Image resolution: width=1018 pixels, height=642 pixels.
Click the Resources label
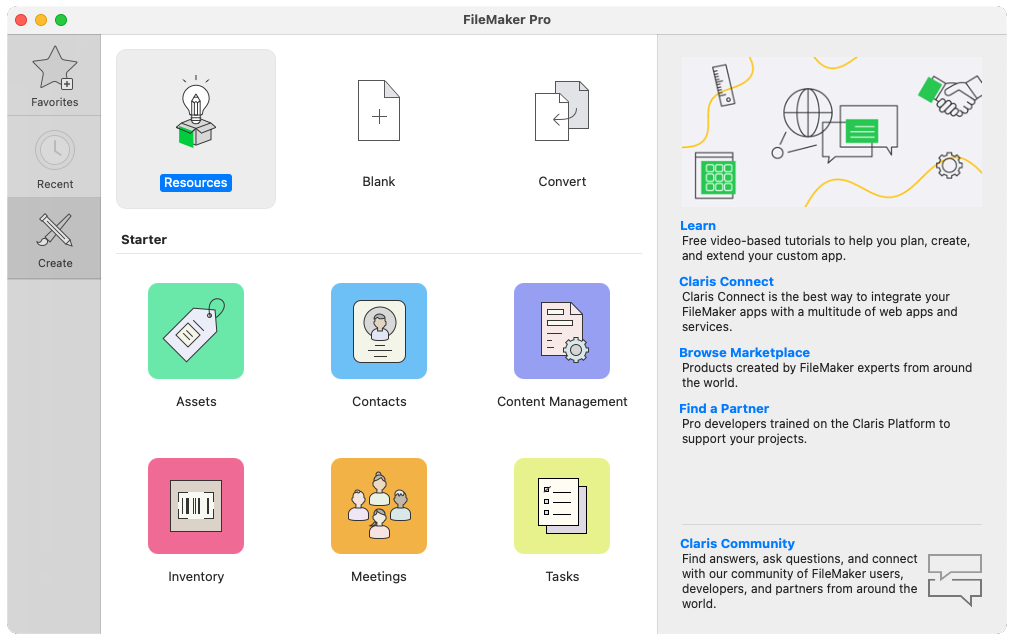click(x=195, y=183)
